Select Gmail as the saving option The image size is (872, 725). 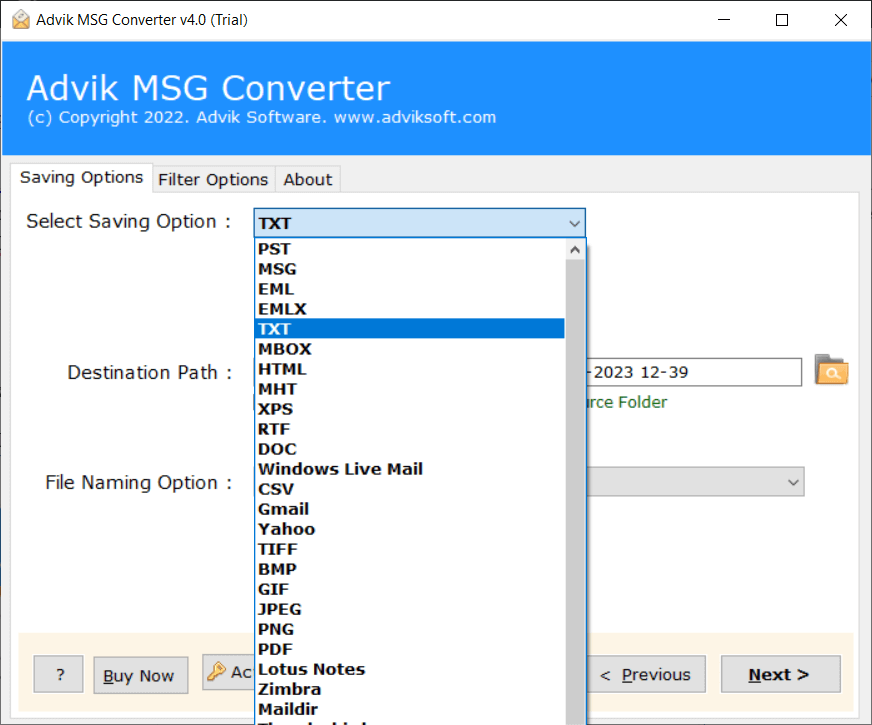(410, 509)
